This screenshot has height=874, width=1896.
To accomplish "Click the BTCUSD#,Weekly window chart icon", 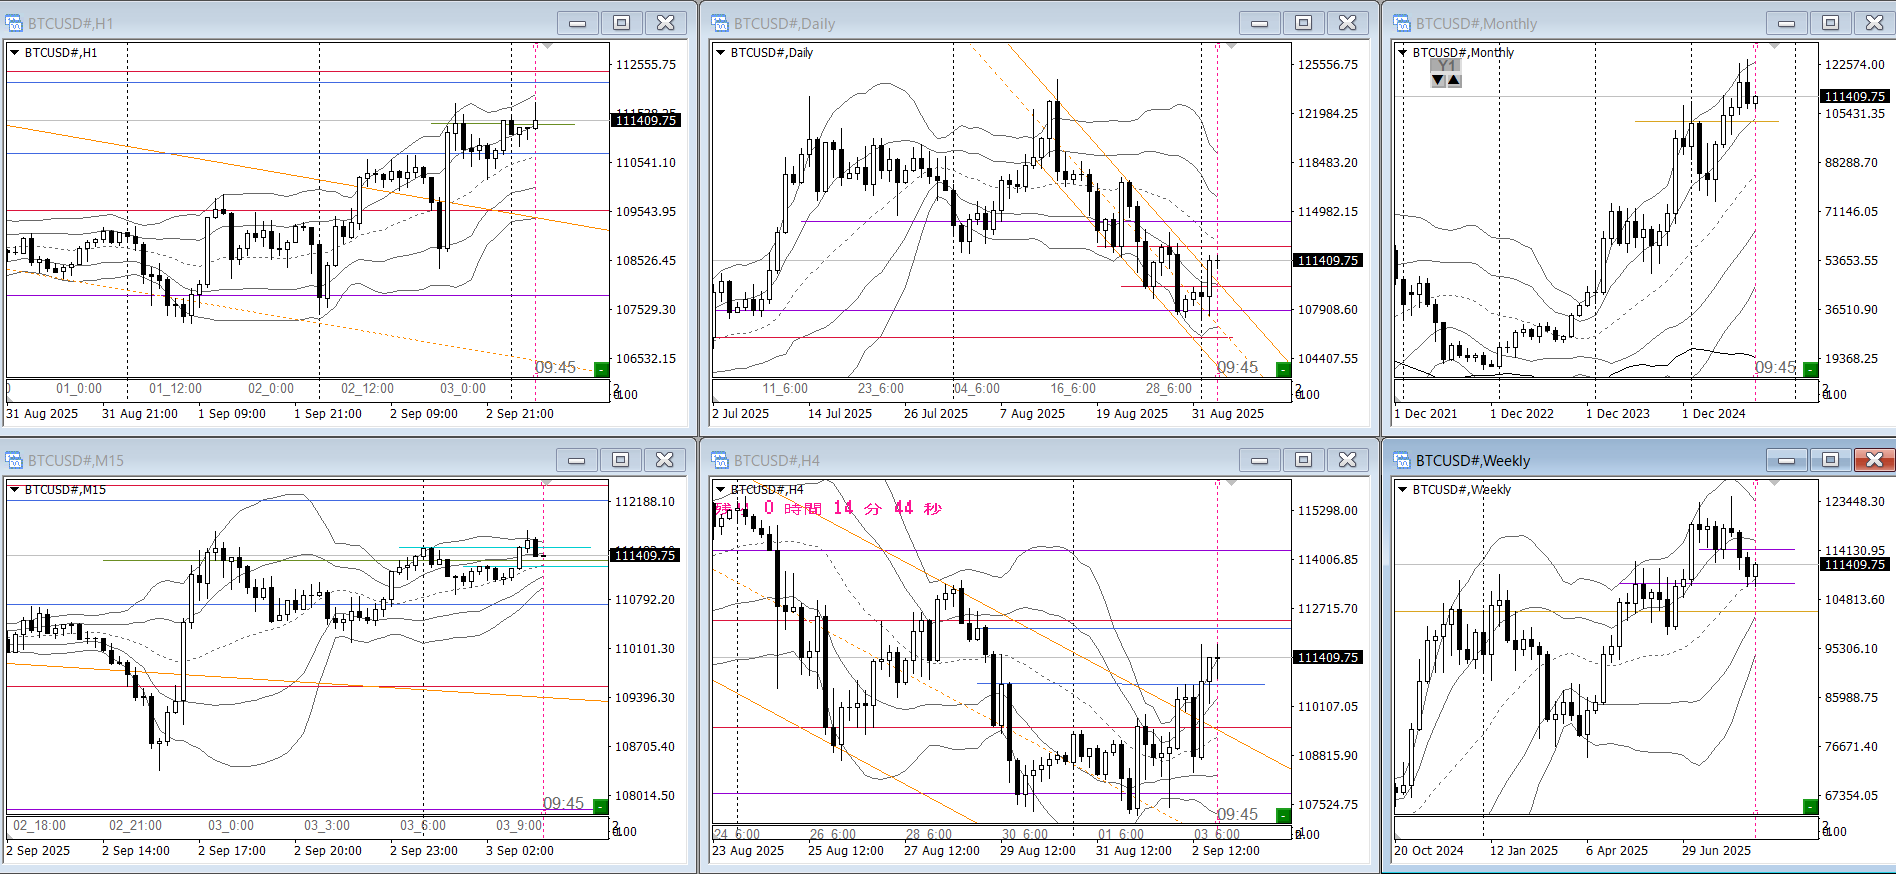I will click(x=1402, y=460).
